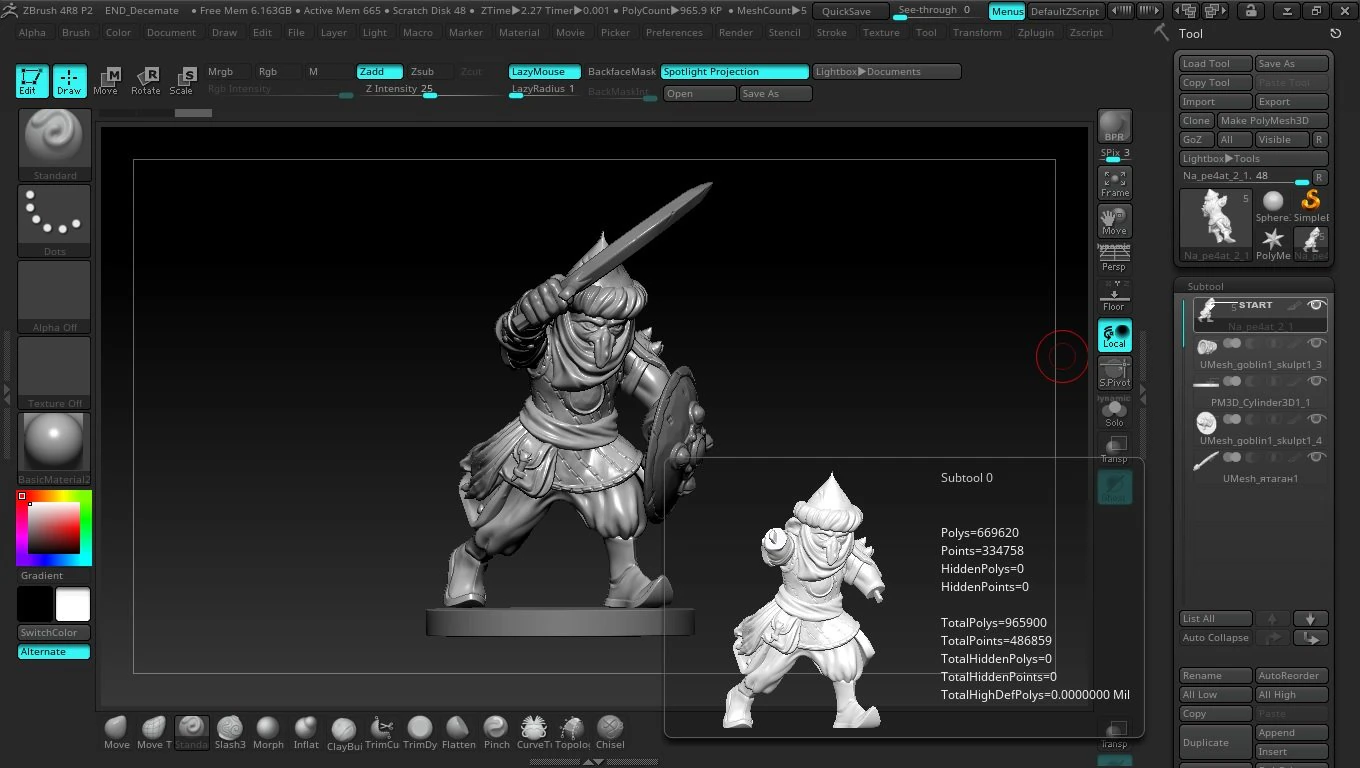Click the Frame view button
This screenshot has height=768, width=1360.
pyautogui.click(x=1114, y=182)
